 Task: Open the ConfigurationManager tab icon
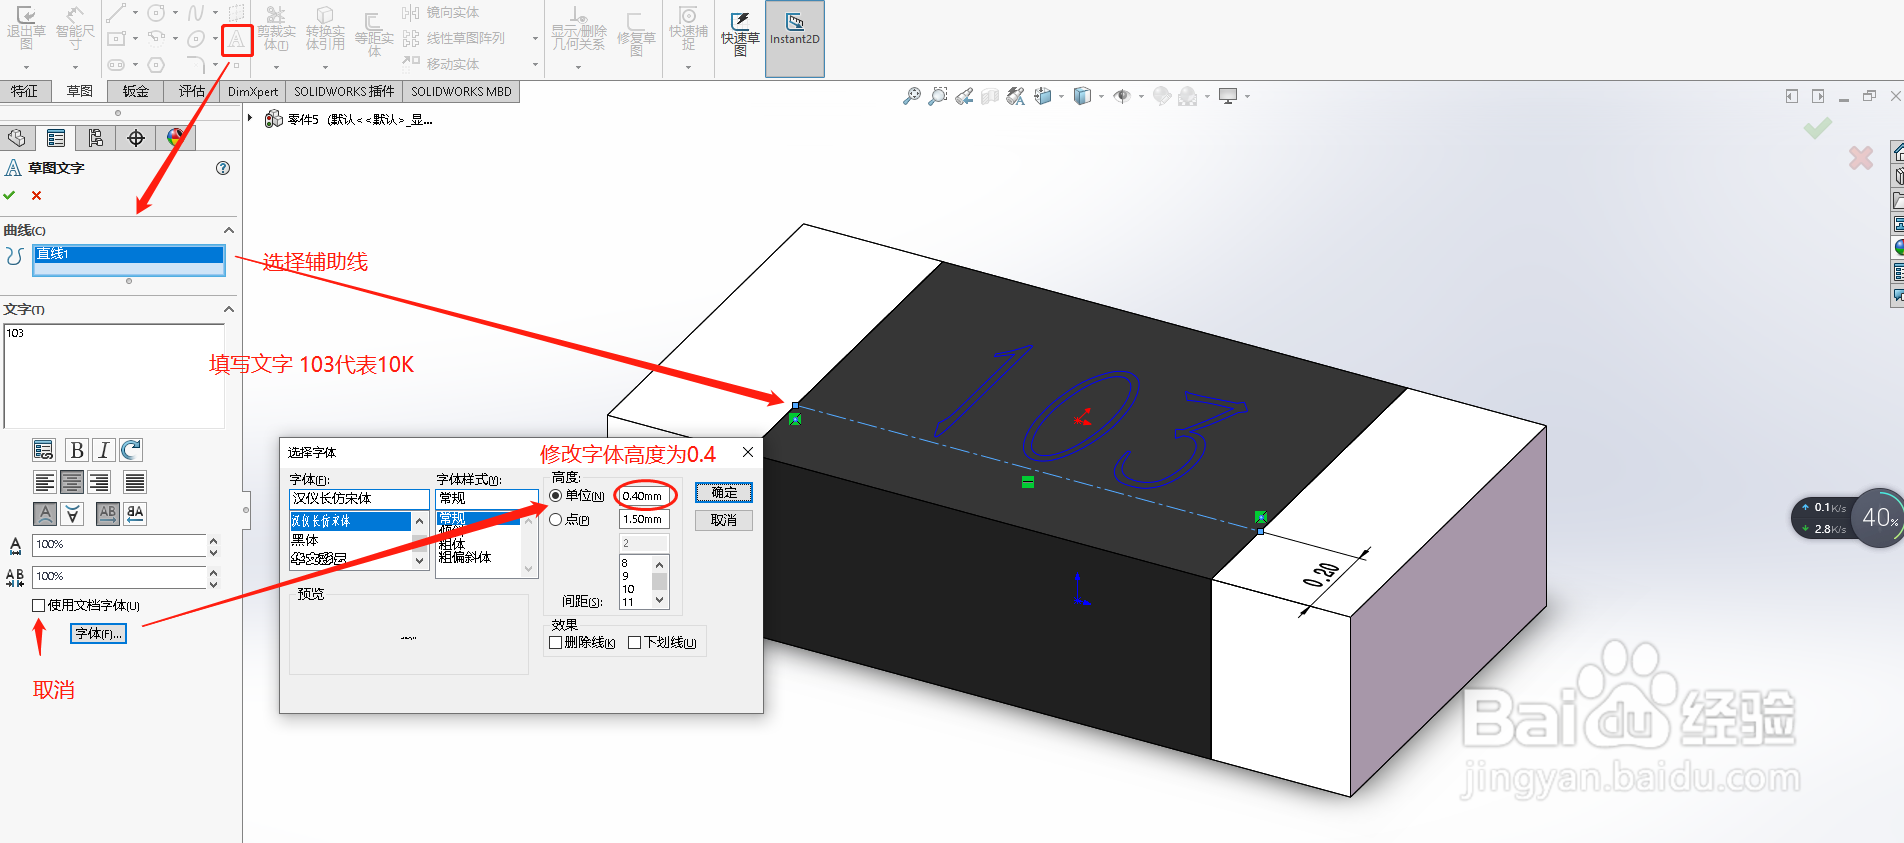pos(96,138)
